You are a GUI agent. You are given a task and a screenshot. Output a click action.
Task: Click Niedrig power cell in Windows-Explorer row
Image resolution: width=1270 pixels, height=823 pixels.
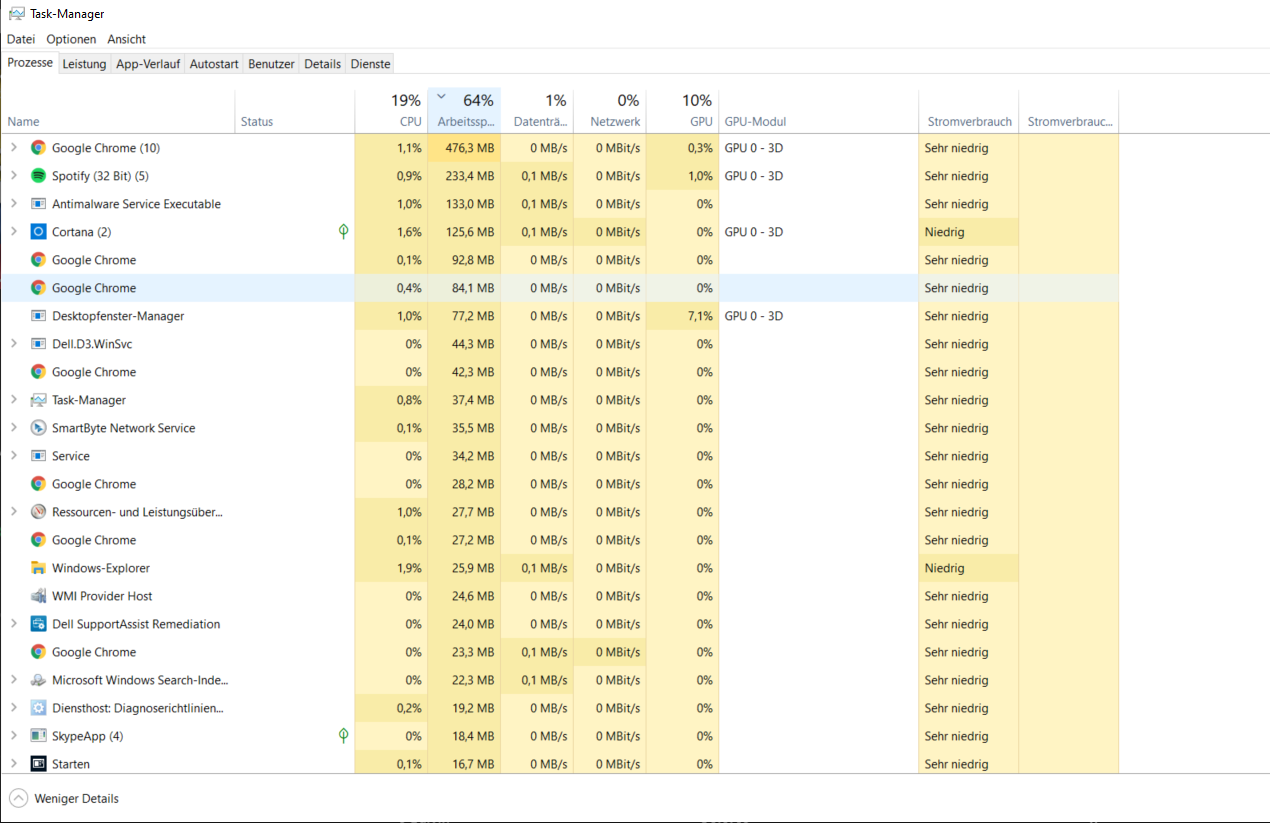[968, 568]
